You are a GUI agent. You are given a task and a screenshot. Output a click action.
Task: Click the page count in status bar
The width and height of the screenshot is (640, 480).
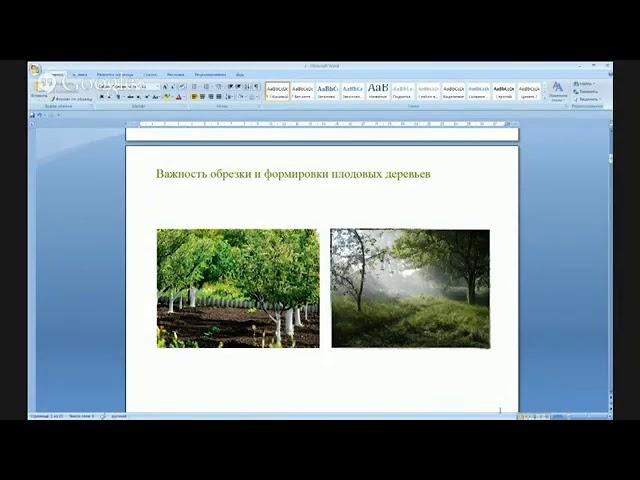[x=47, y=416]
